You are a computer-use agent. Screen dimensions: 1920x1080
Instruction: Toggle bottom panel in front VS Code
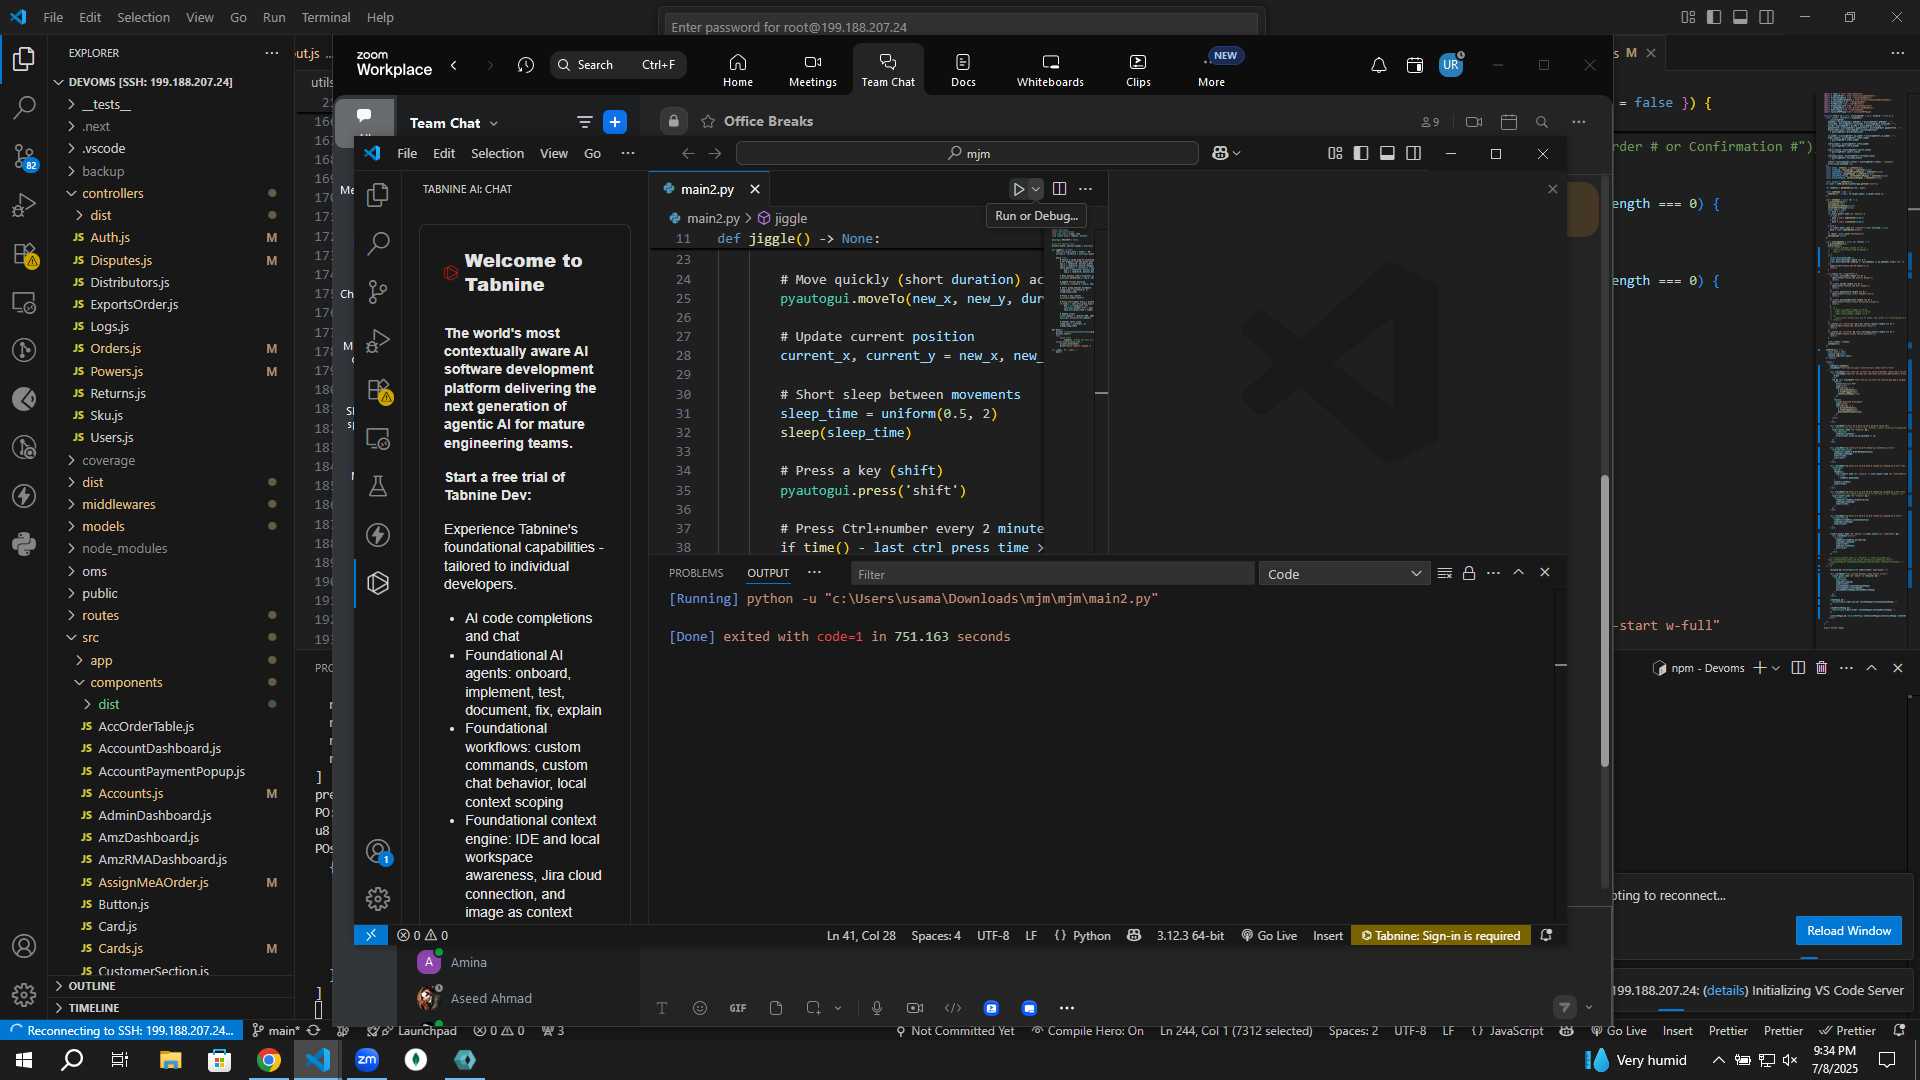(1387, 153)
